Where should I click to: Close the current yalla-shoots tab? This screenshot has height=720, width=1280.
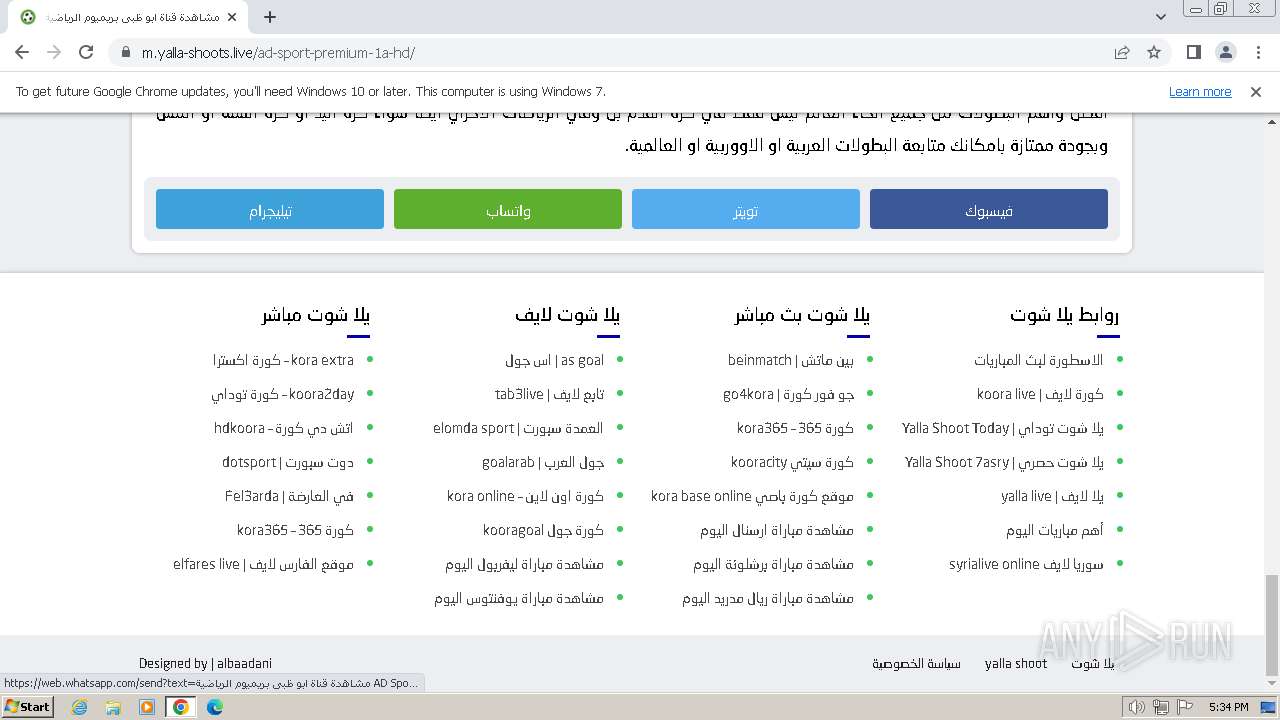click(x=232, y=17)
